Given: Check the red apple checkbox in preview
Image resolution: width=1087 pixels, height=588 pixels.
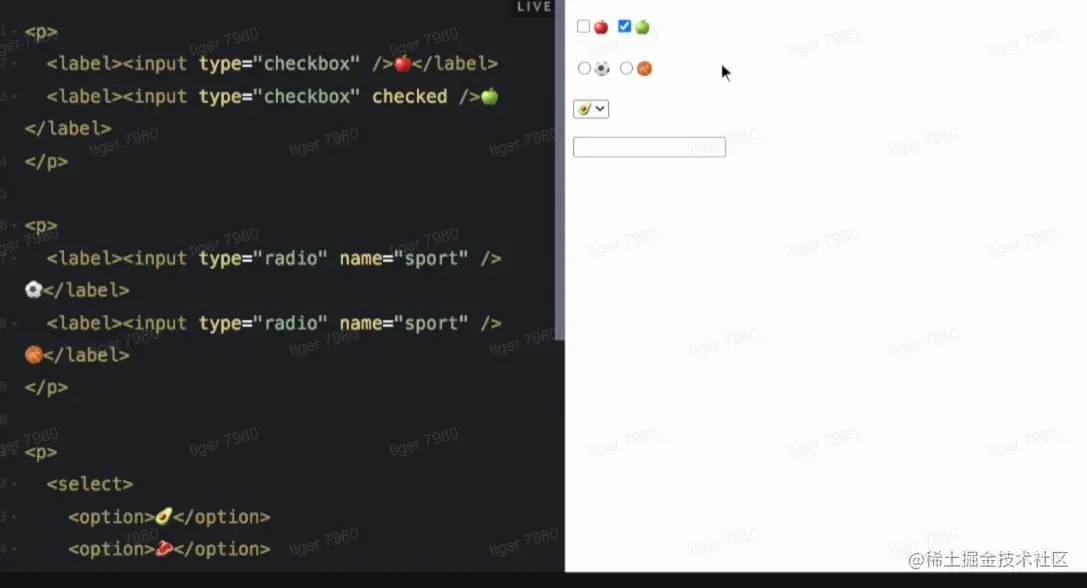Looking at the screenshot, I should point(583,26).
